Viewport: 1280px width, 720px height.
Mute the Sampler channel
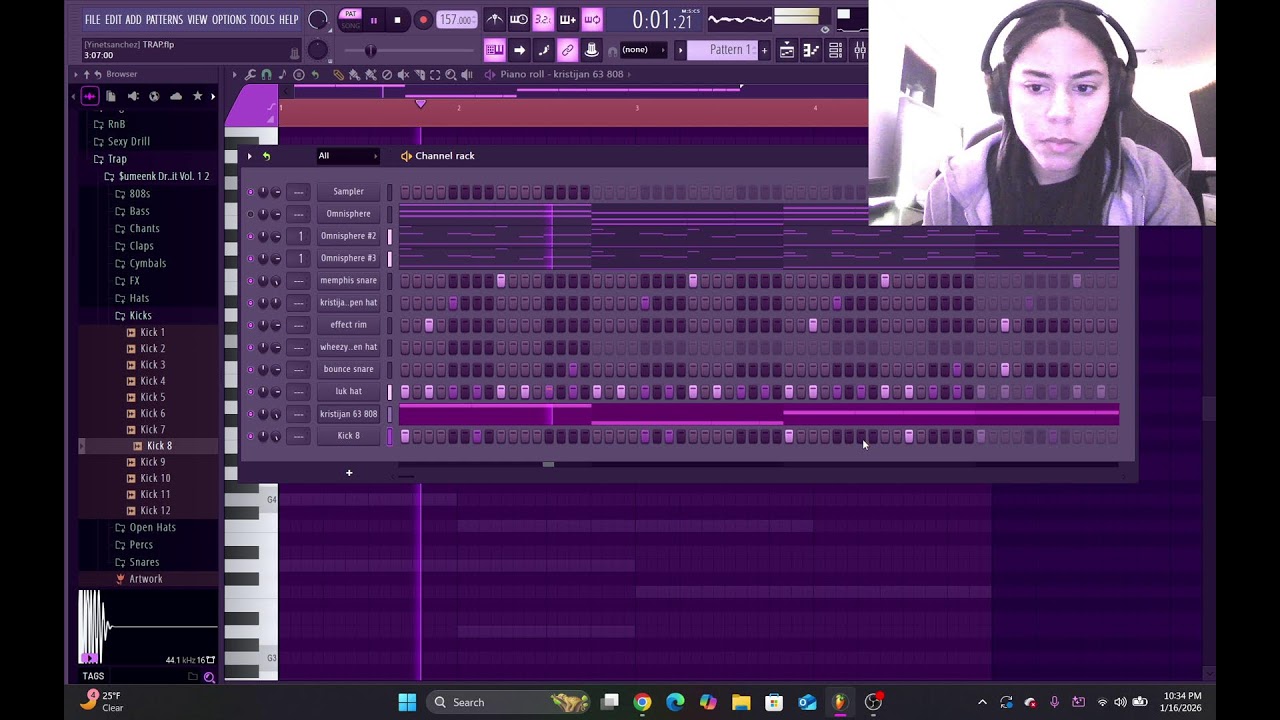pyautogui.click(x=250, y=192)
